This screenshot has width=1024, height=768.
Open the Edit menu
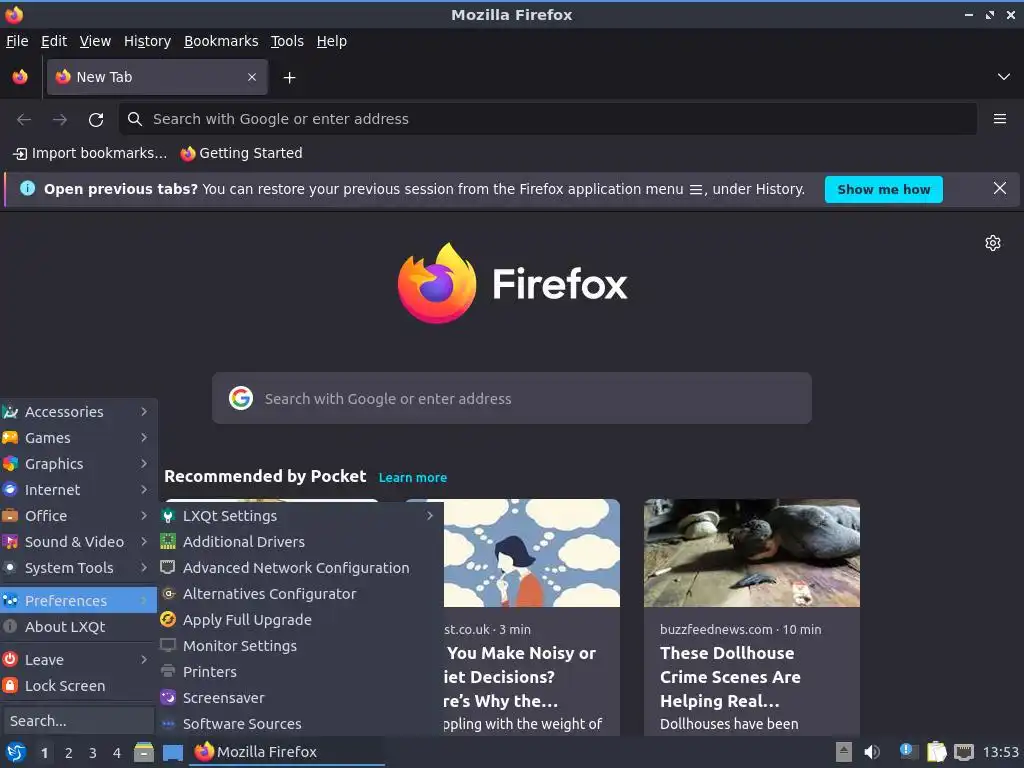click(x=54, y=41)
